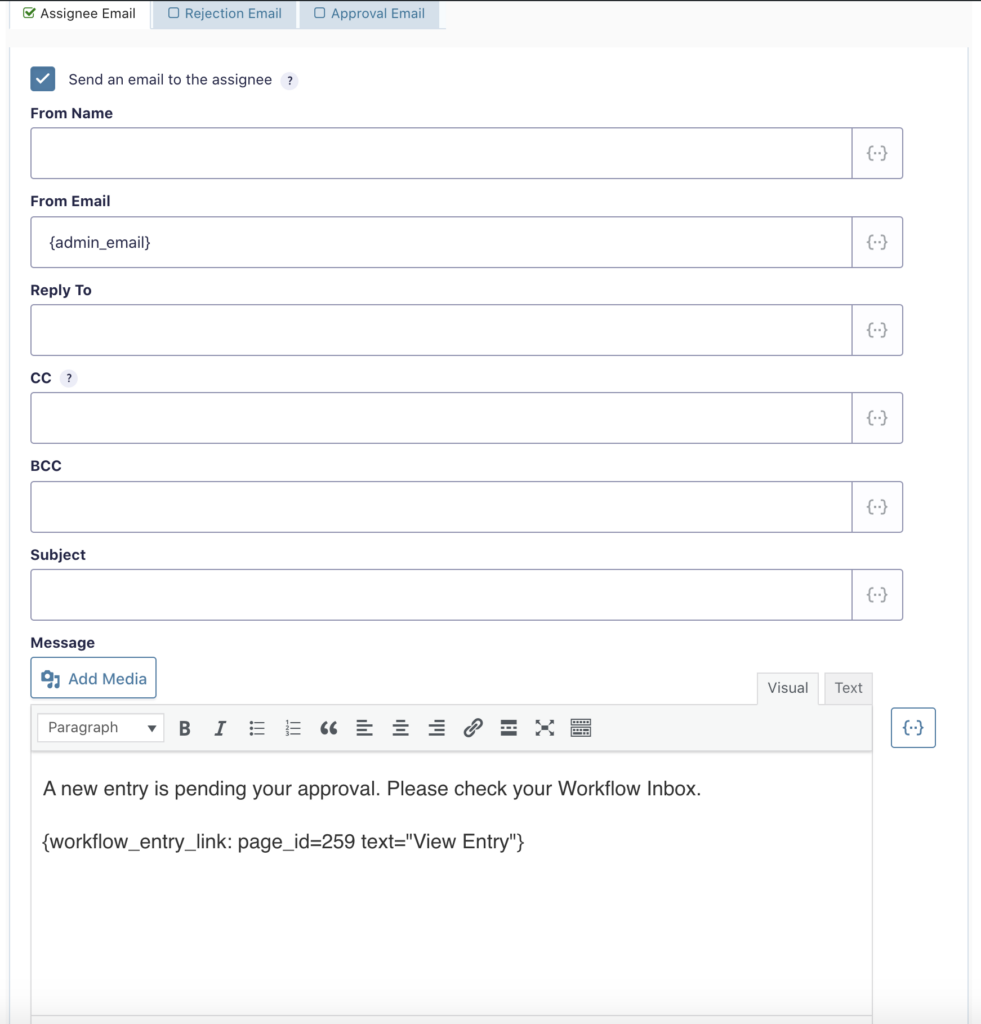Click the Bold formatting icon
The image size is (981, 1024).
click(185, 728)
